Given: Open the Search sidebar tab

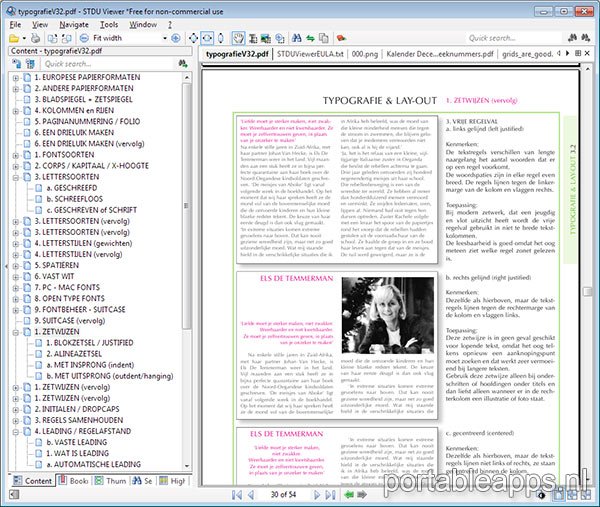Looking at the screenshot, I should point(142,481).
